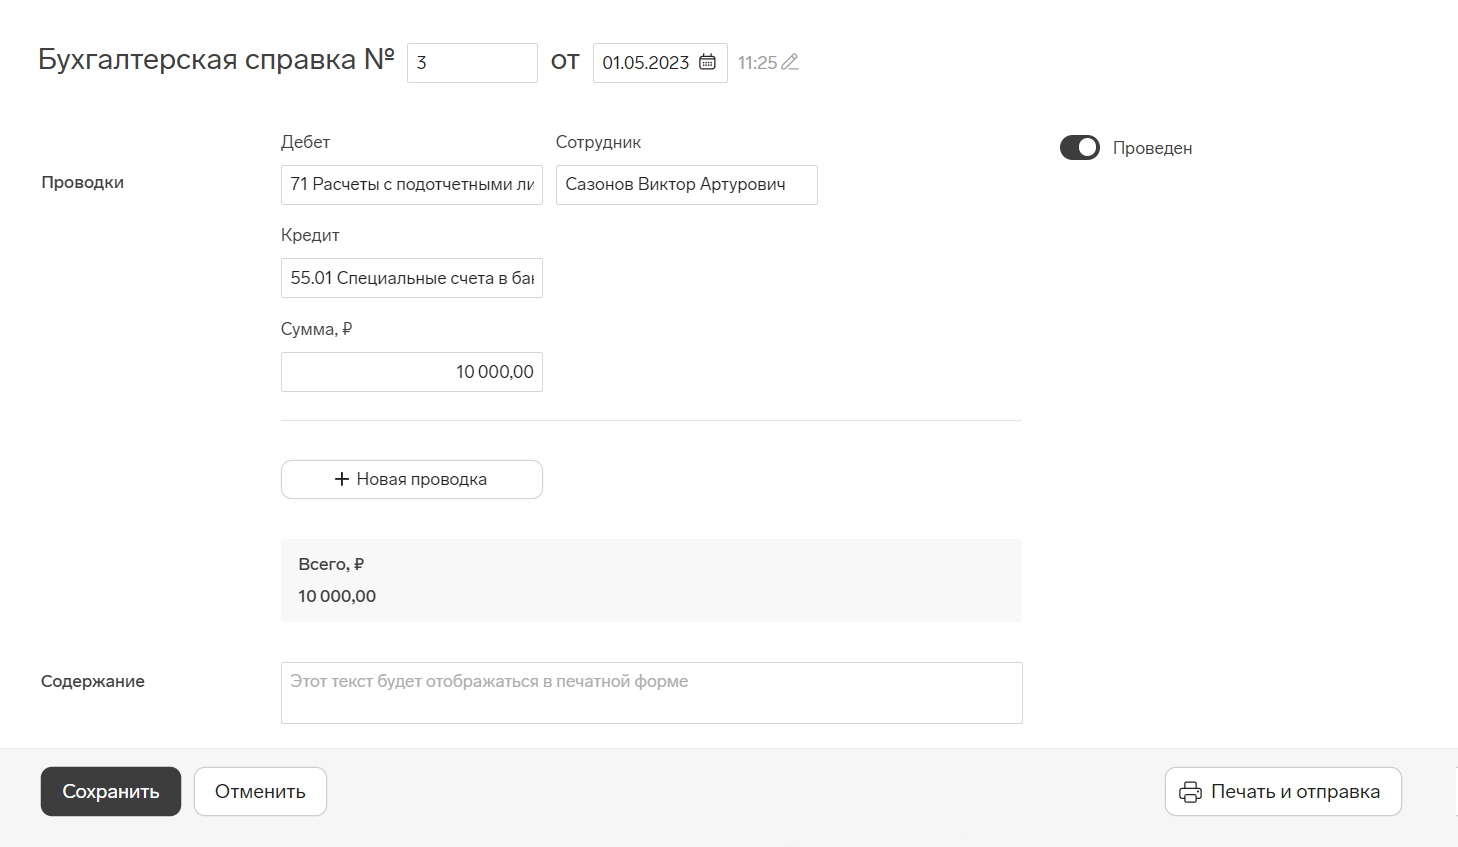Viewport: 1458px width, 847px height.
Task: Click the pencil icon to edit time
Action: pyautogui.click(x=790, y=62)
